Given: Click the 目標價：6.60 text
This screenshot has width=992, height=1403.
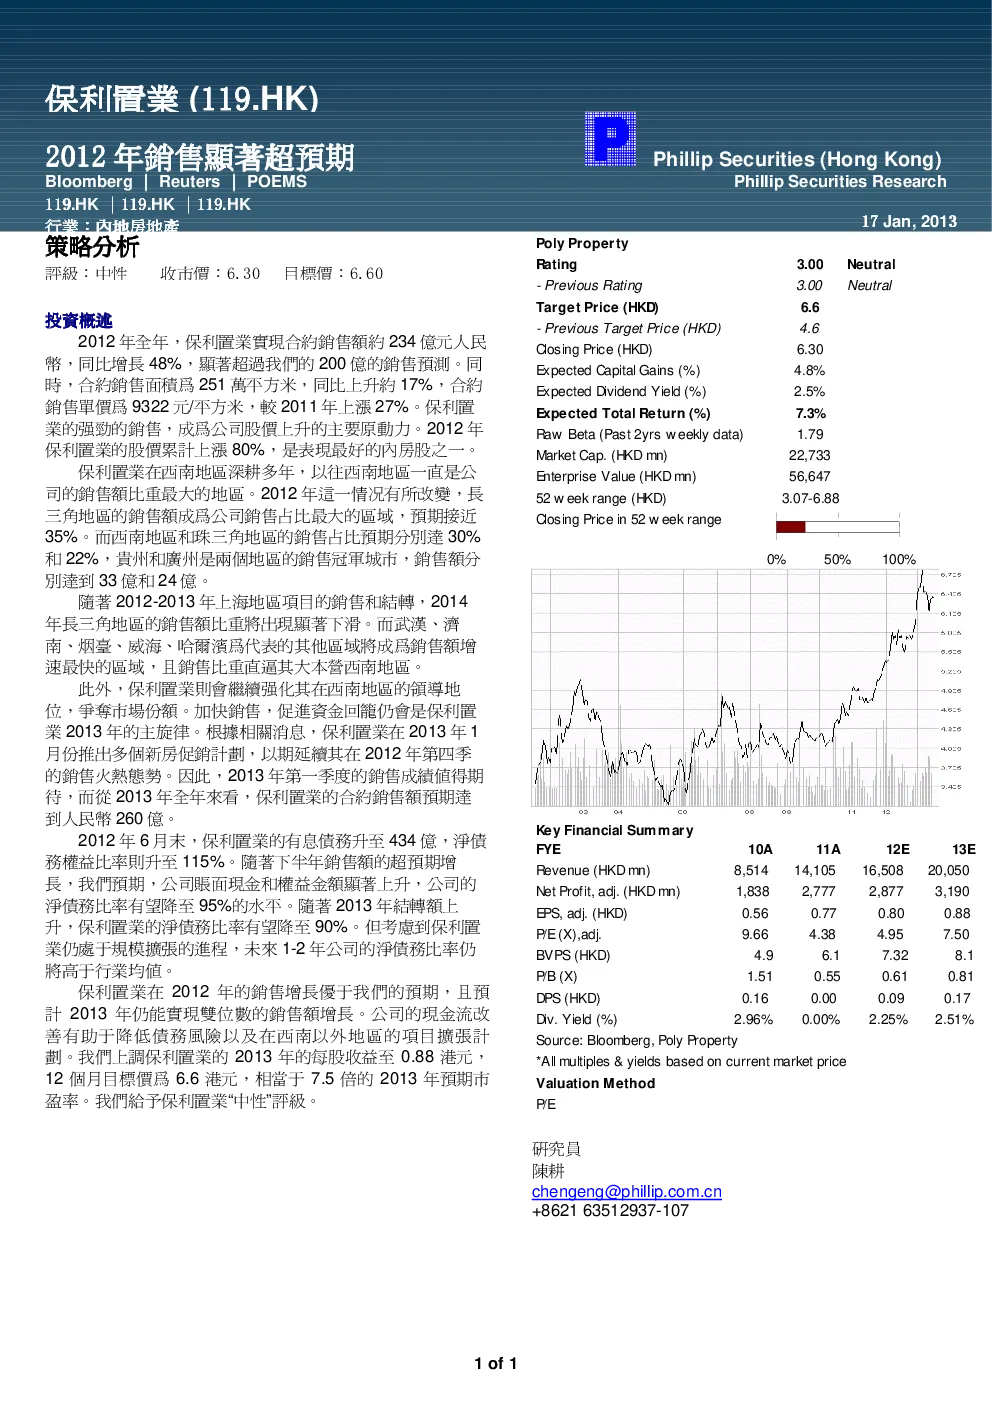Looking at the screenshot, I should (333, 273).
